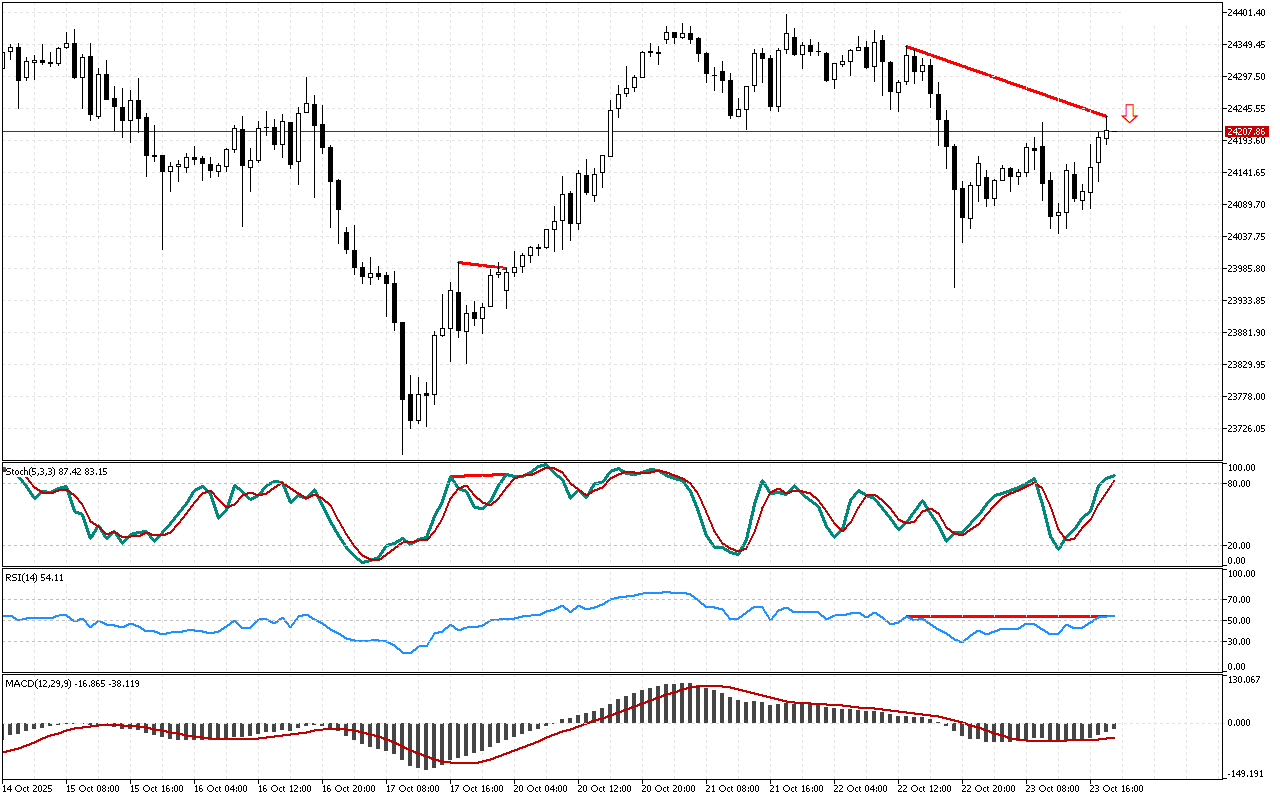The height and width of the screenshot is (800, 1280).
Task: Select the short red trendline near 17 Oct
Action: [481, 265]
